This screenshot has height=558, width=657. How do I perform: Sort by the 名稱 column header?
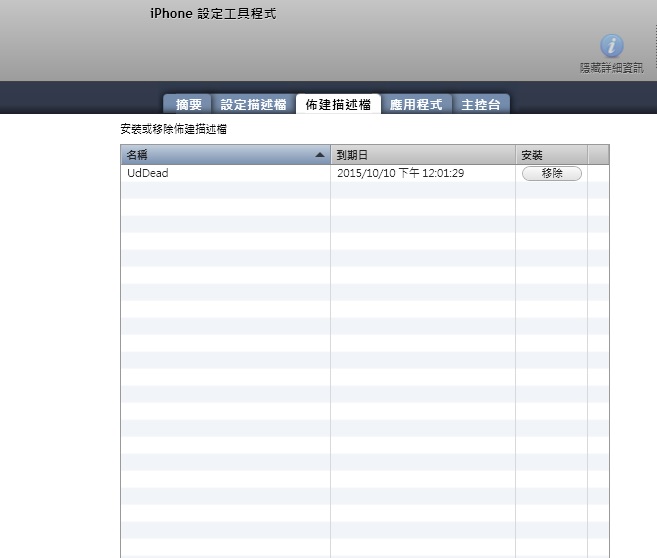225,155
